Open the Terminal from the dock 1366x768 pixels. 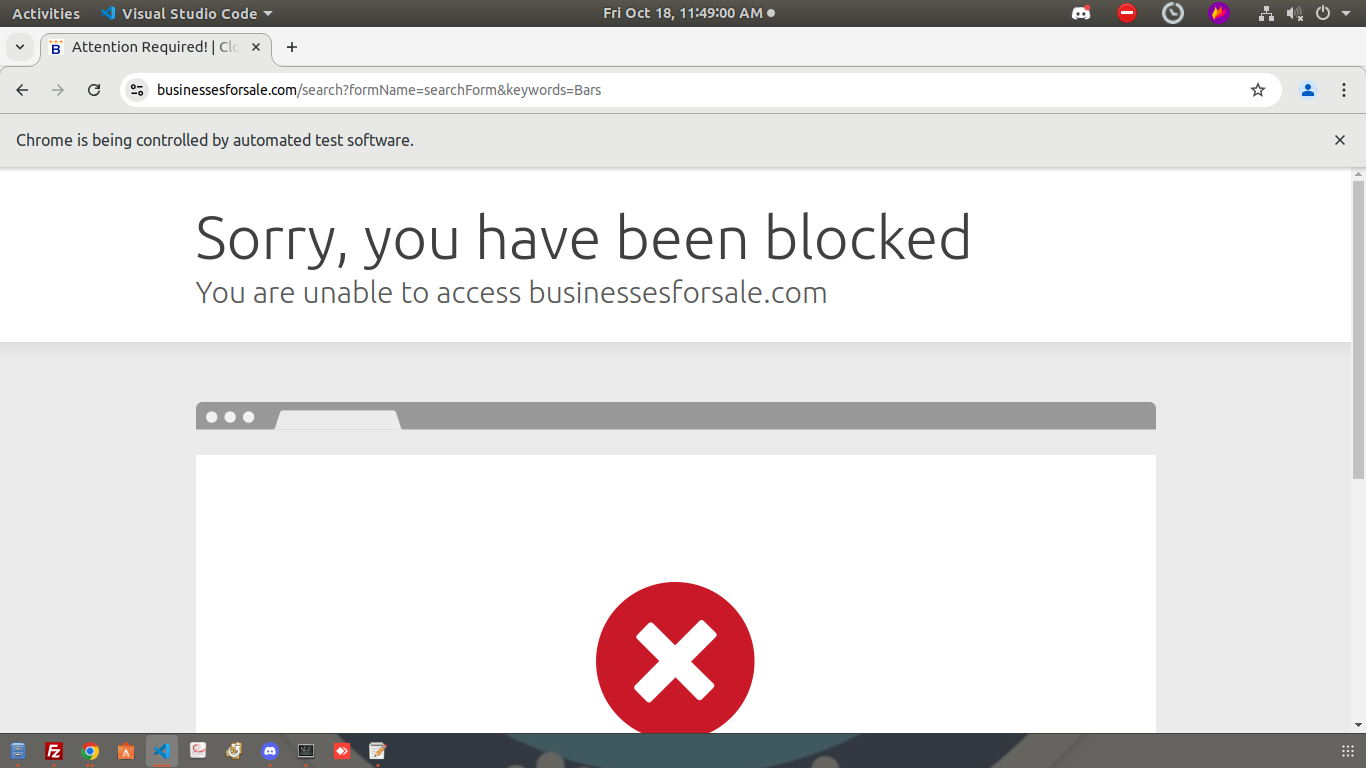click(306, 751)
